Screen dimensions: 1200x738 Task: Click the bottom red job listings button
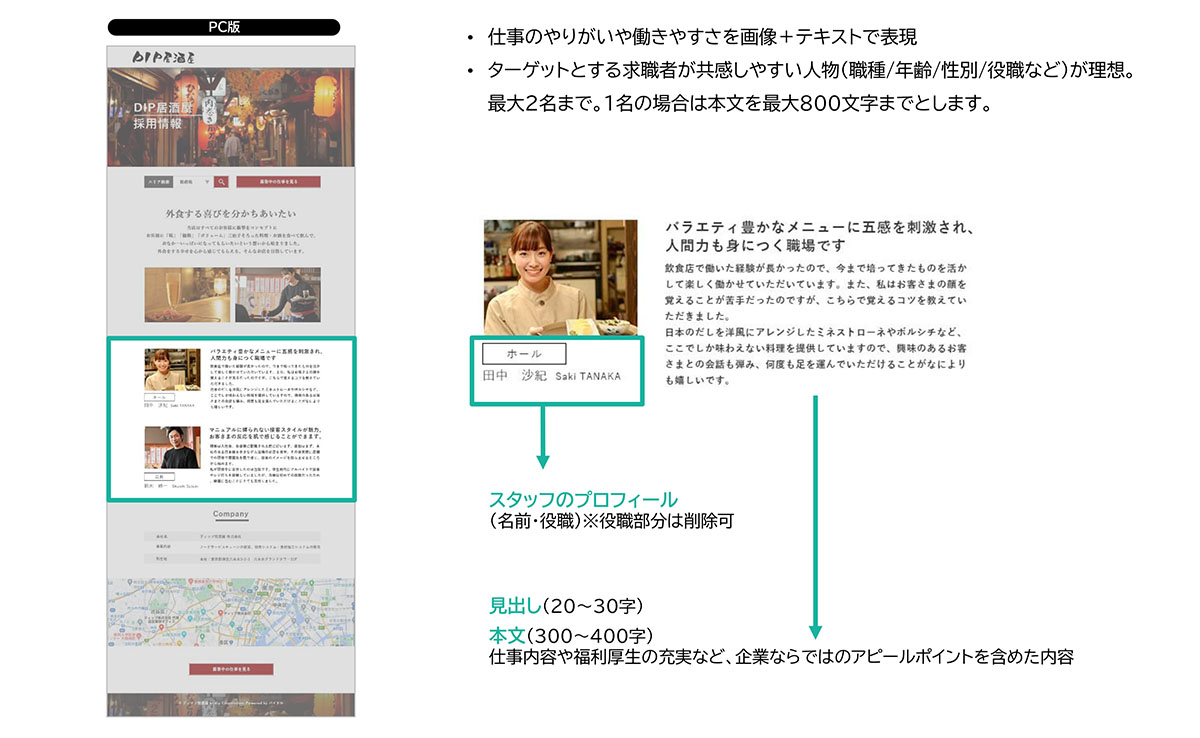231,668
